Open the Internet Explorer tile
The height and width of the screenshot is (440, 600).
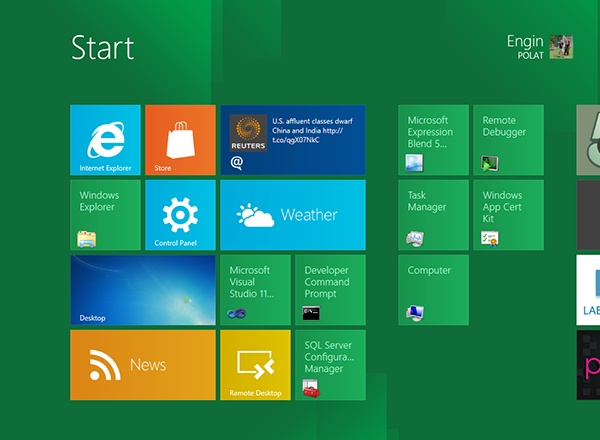(x=105, y=140)
